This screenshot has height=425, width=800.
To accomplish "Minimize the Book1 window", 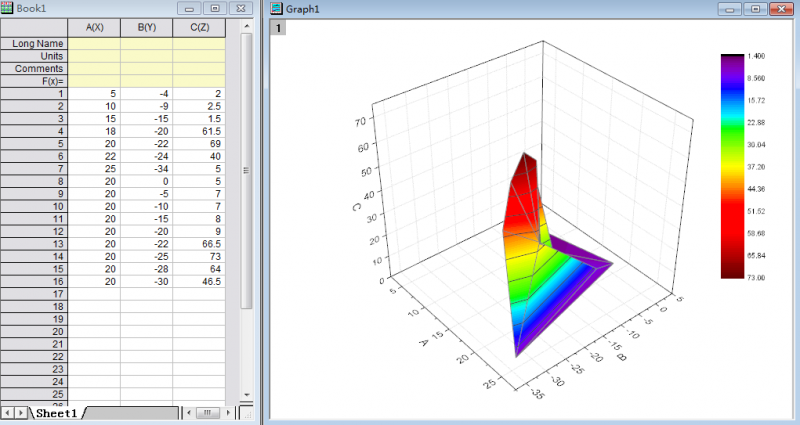I will (x=189, y=8).
